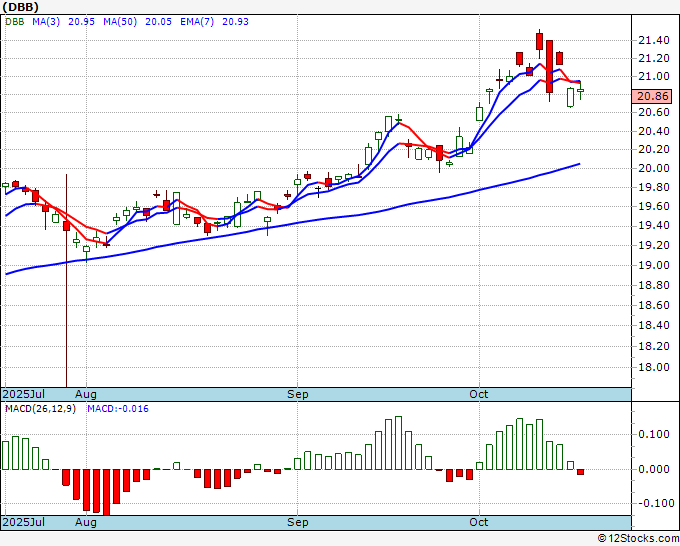This screenshot has width=680, height=546.
Task: Click the 19.40 price axis label
Action: 654,226
